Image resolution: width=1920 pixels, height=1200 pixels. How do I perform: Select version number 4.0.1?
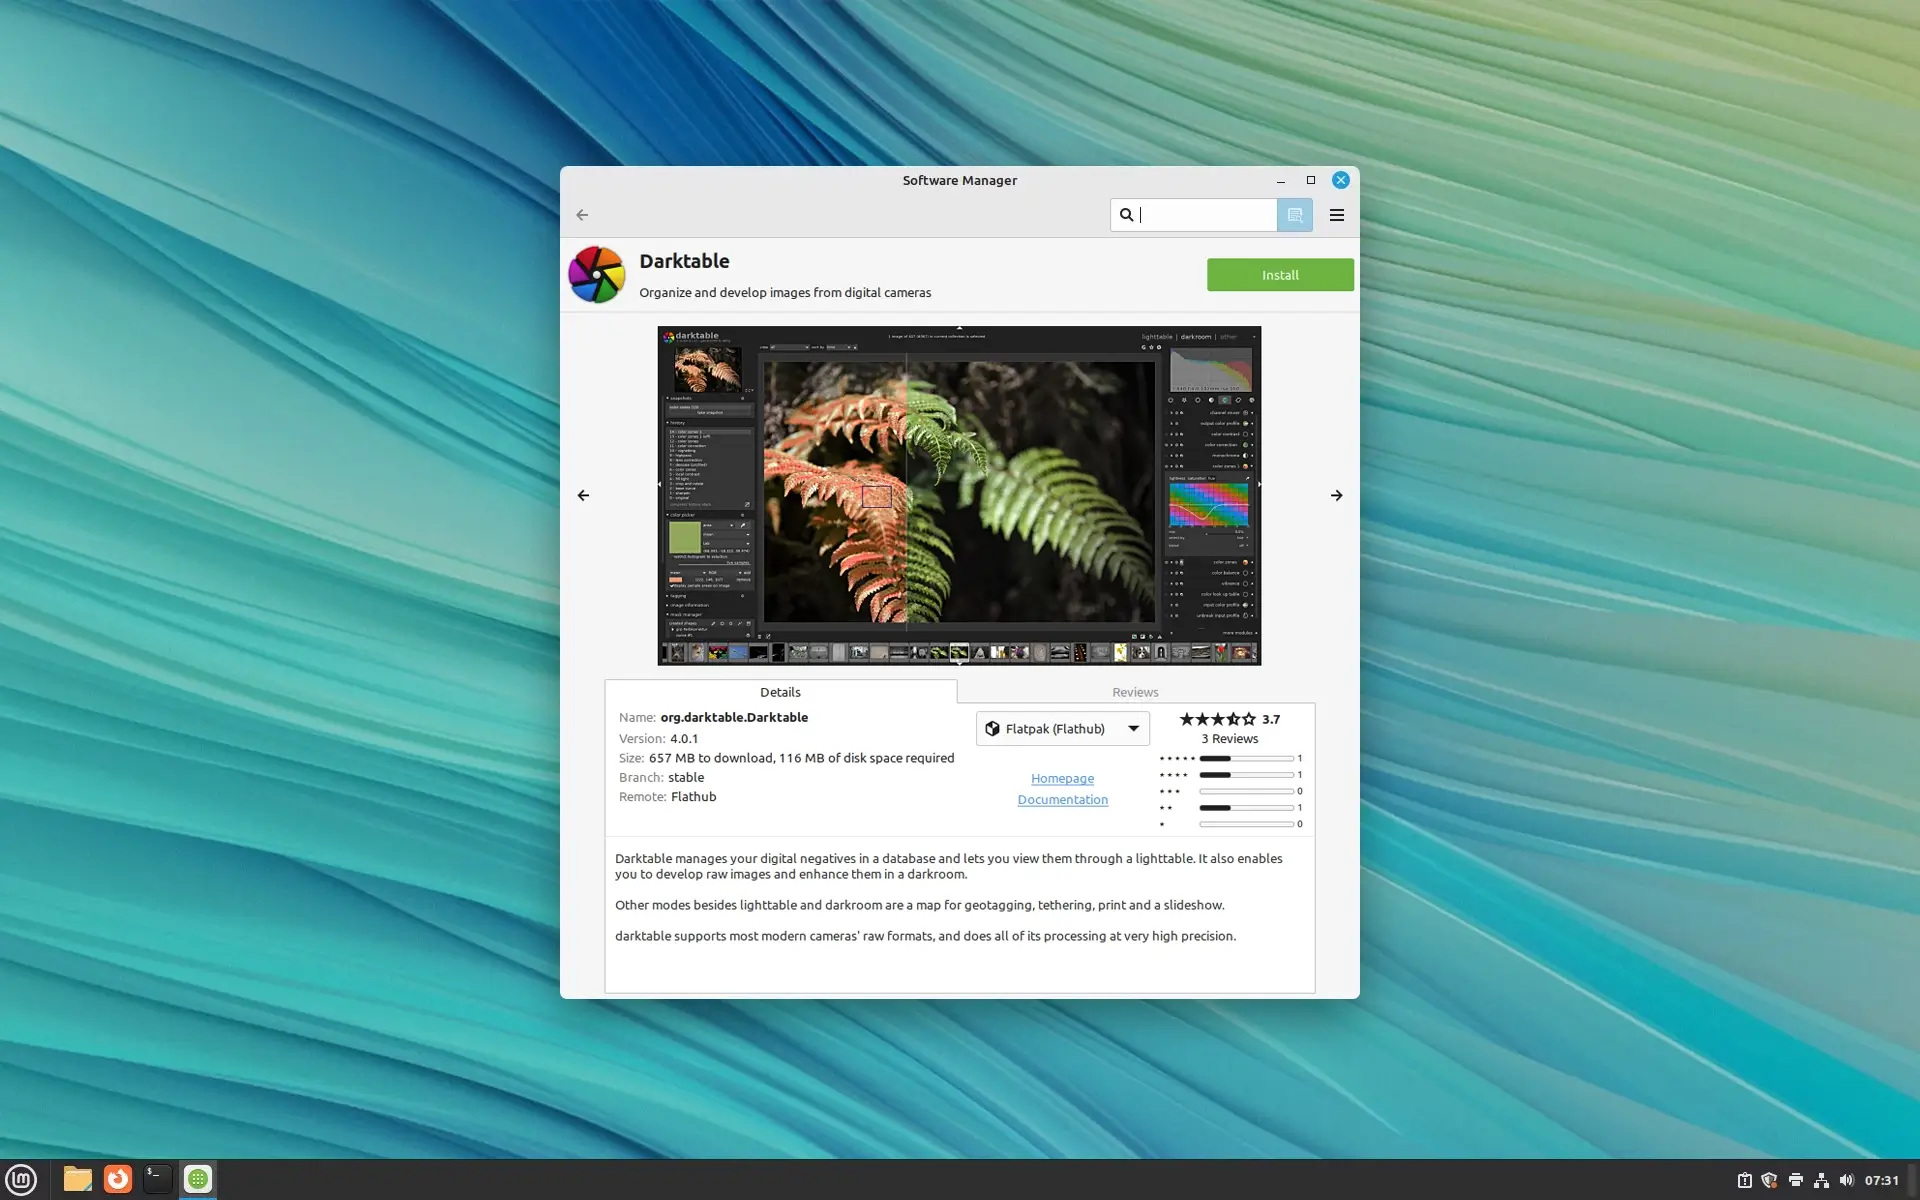click(684, 738)
